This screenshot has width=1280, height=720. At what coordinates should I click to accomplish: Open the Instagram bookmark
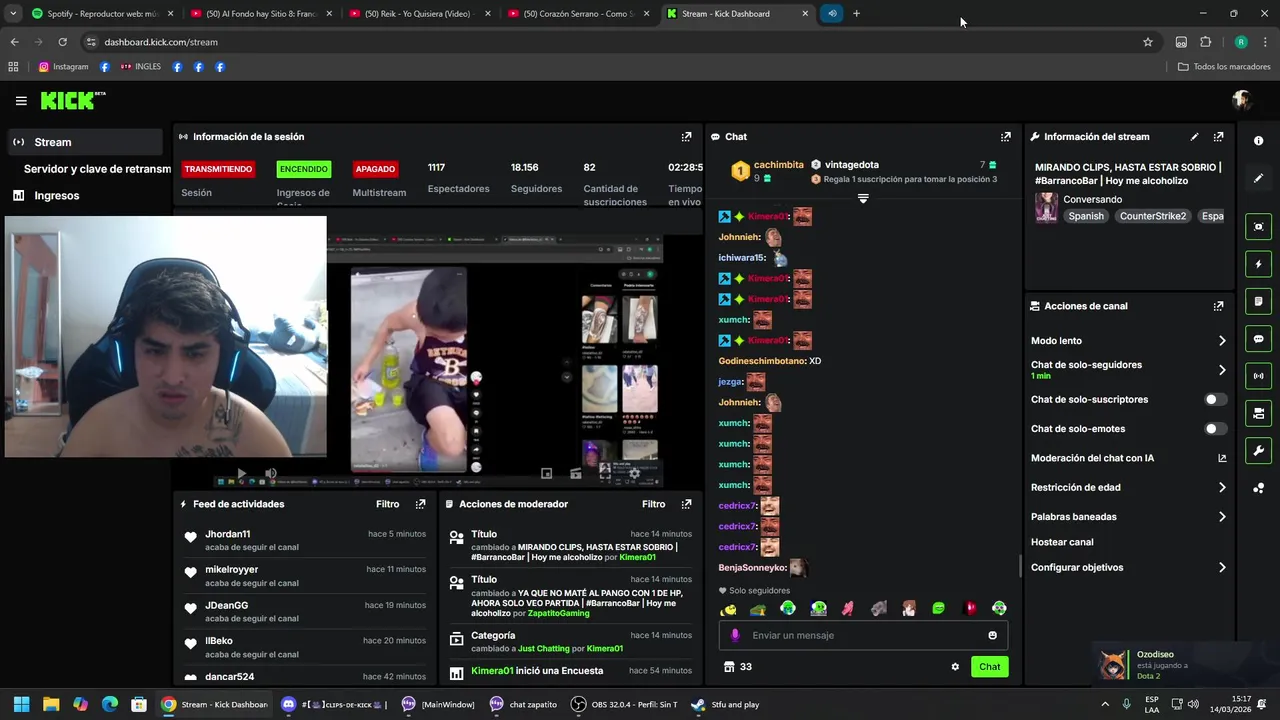pyautogui.click(x=64, y=67)
